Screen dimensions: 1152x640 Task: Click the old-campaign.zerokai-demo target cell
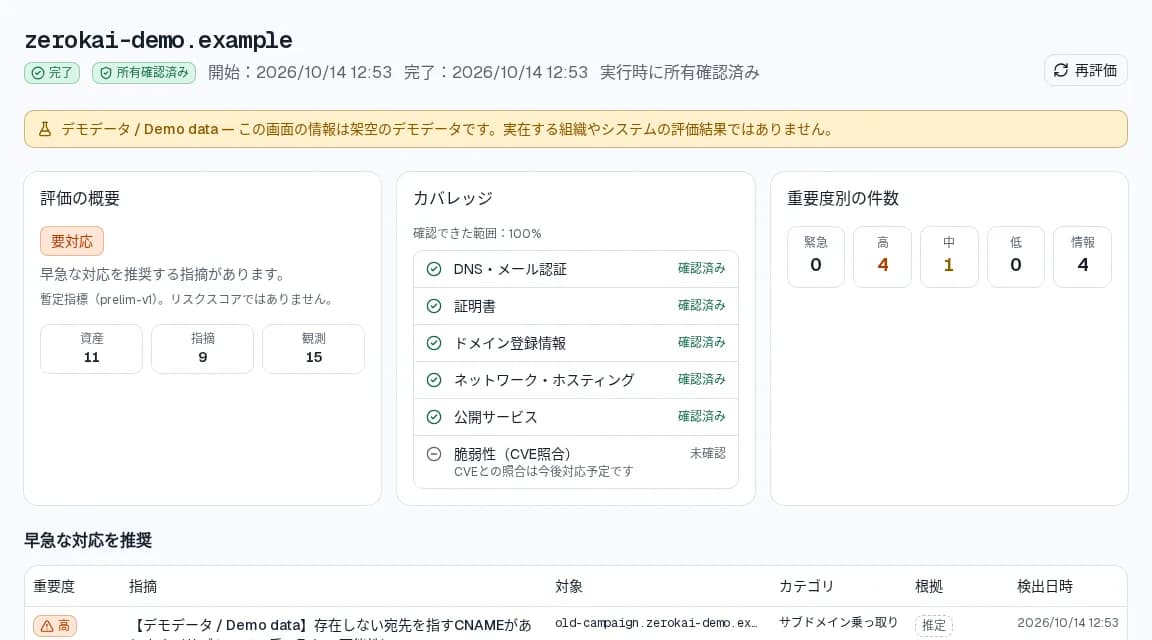655,623
